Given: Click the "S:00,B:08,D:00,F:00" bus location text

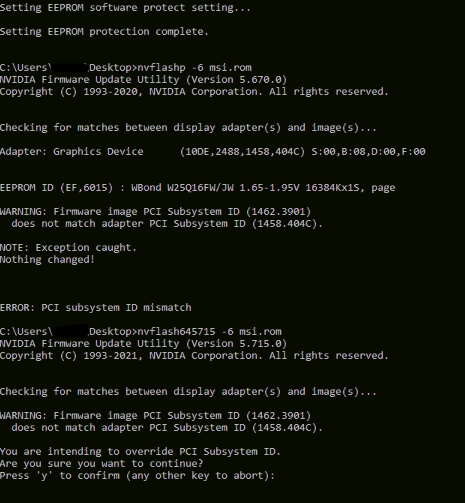Looking at the screenshot, I should tap(368, 152).
